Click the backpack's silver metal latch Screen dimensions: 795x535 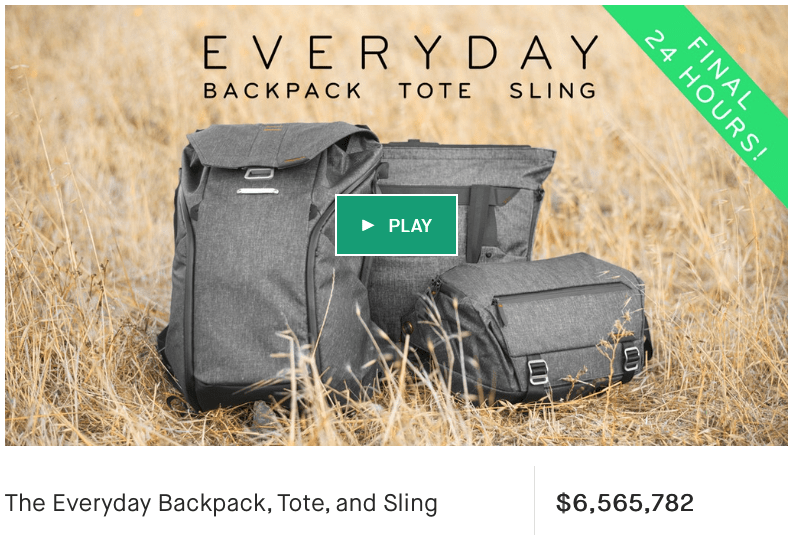tap(259, 173)
